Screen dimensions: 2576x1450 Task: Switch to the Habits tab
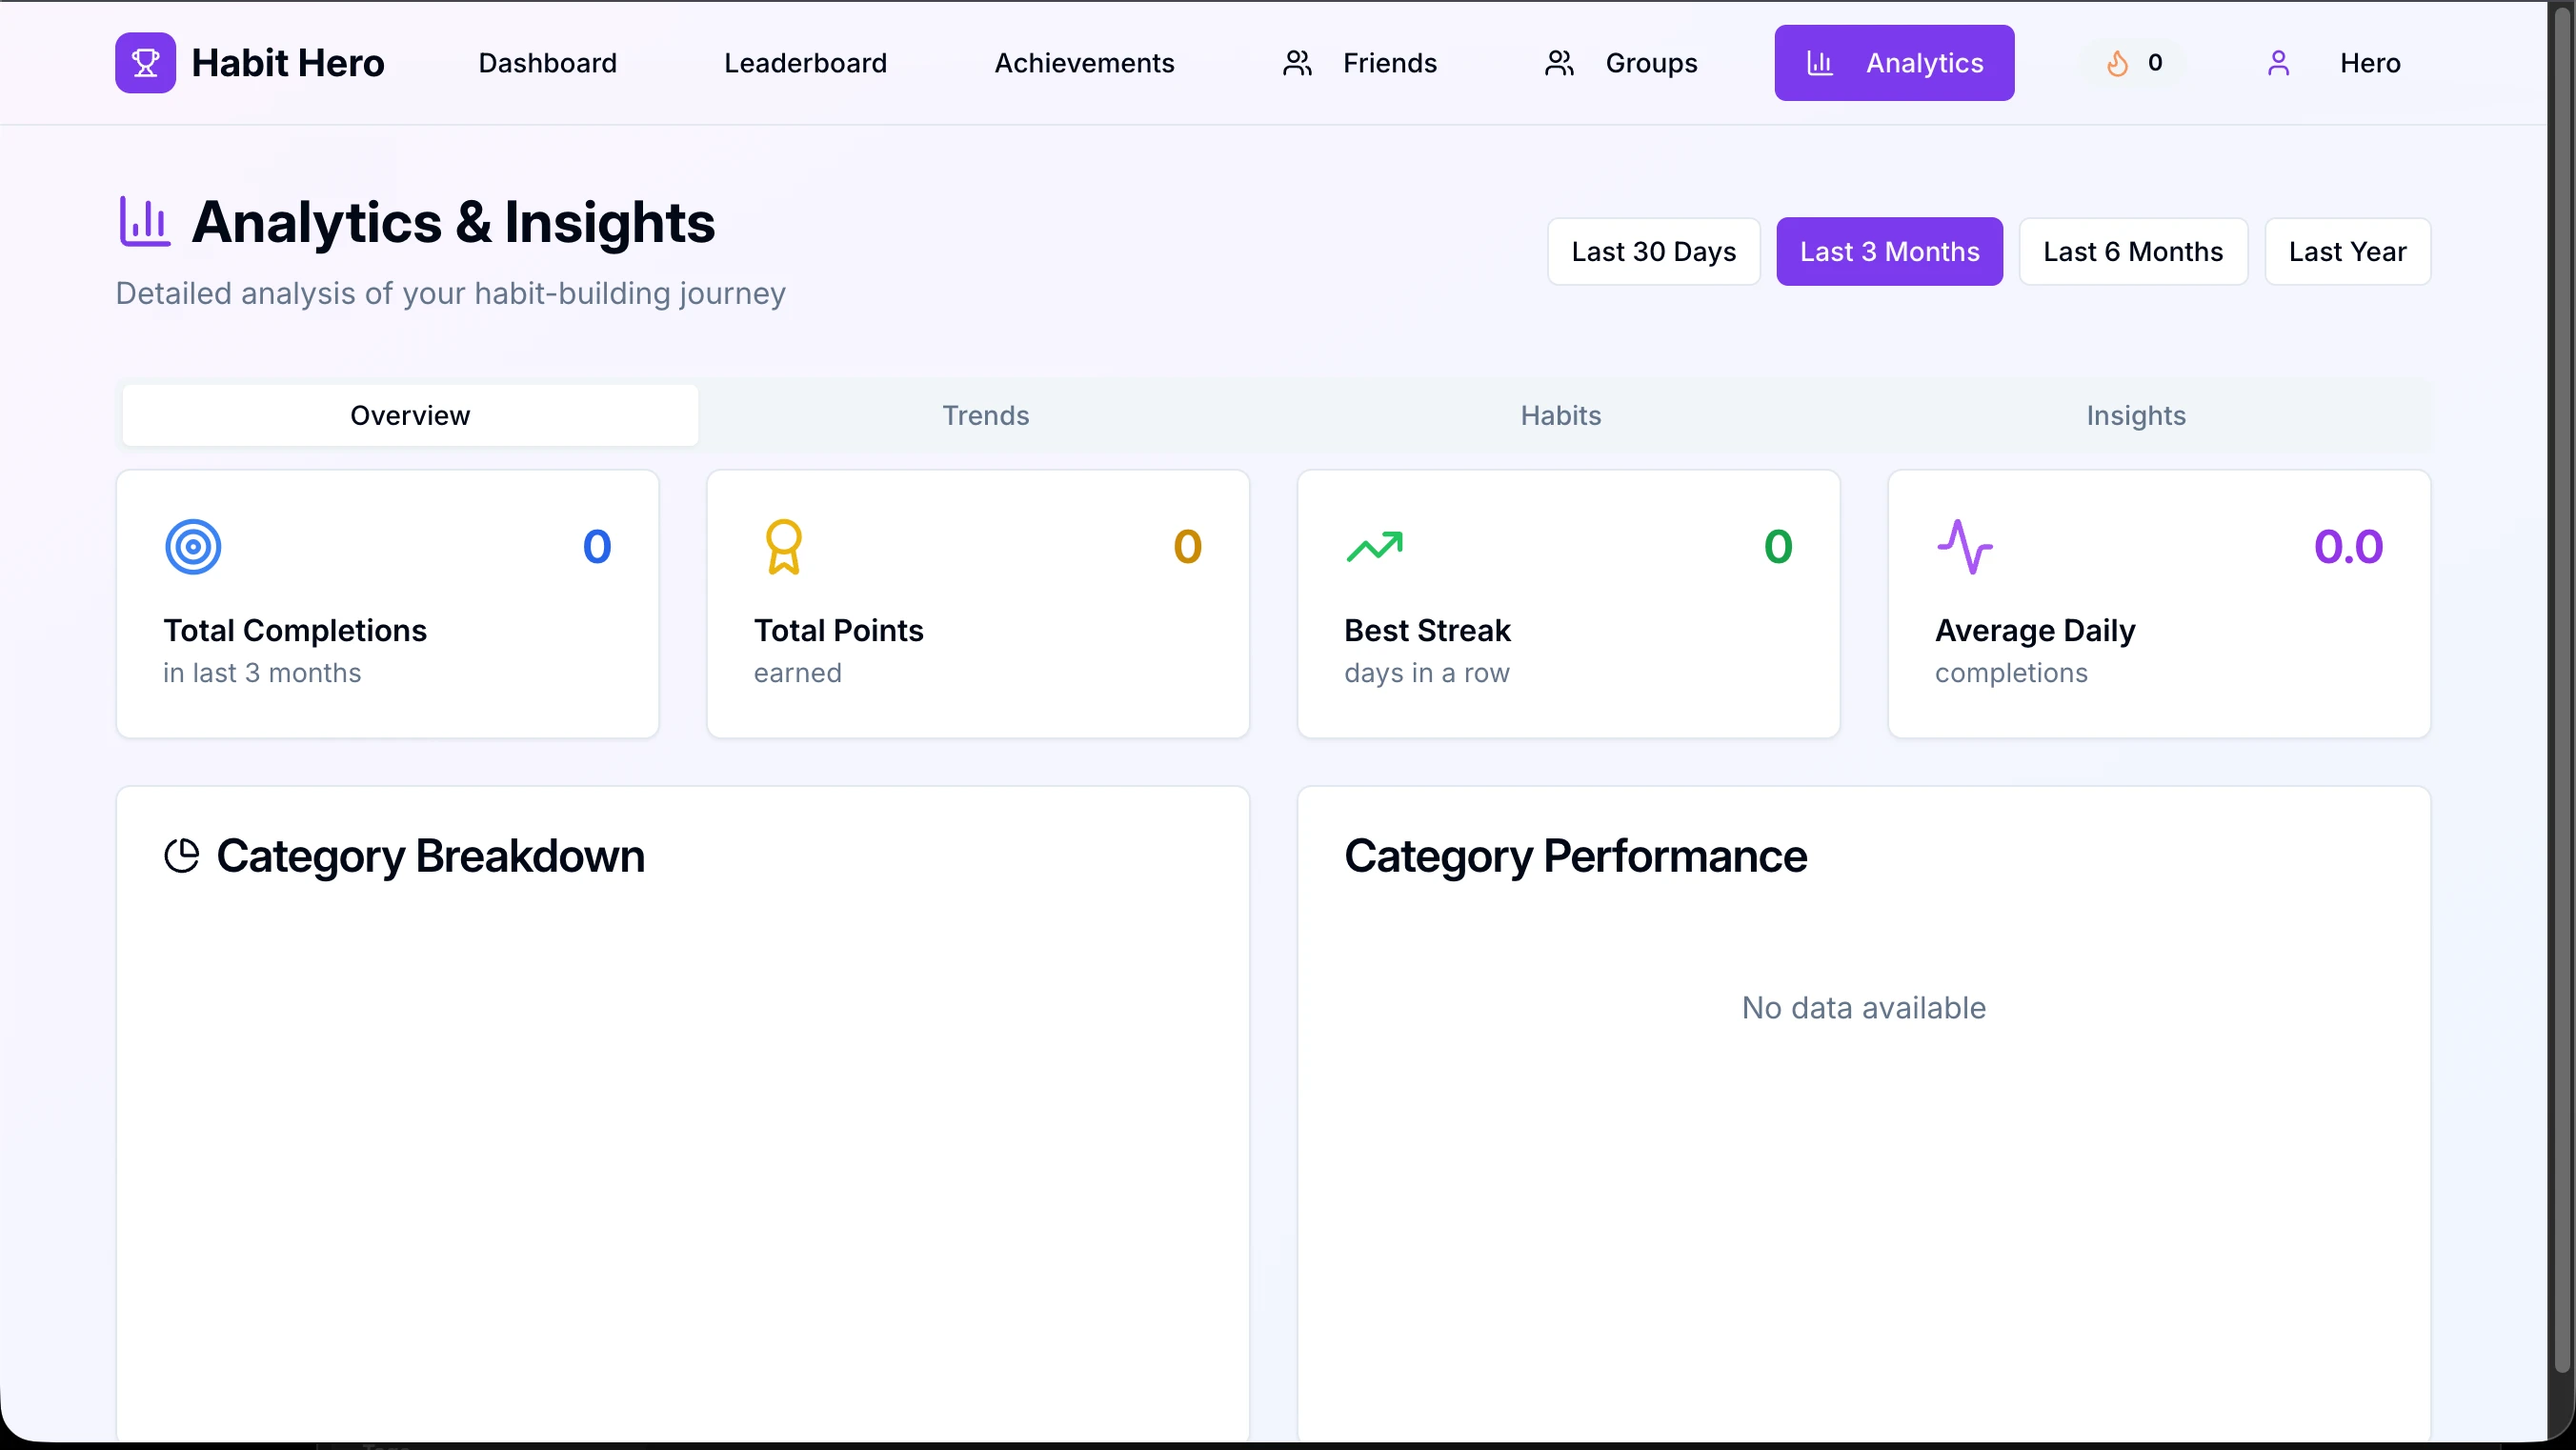coord(1560,416)
